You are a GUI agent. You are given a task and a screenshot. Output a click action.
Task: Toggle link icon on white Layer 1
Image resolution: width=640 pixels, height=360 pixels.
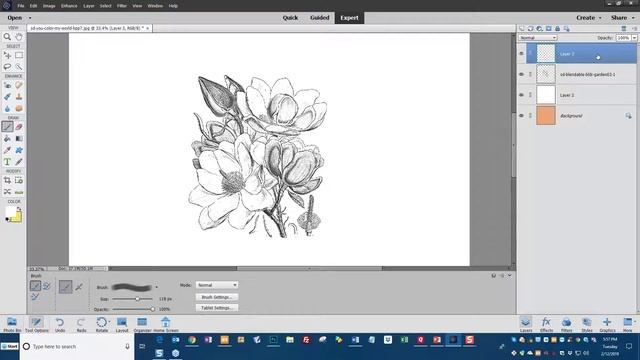coord(530,95)
